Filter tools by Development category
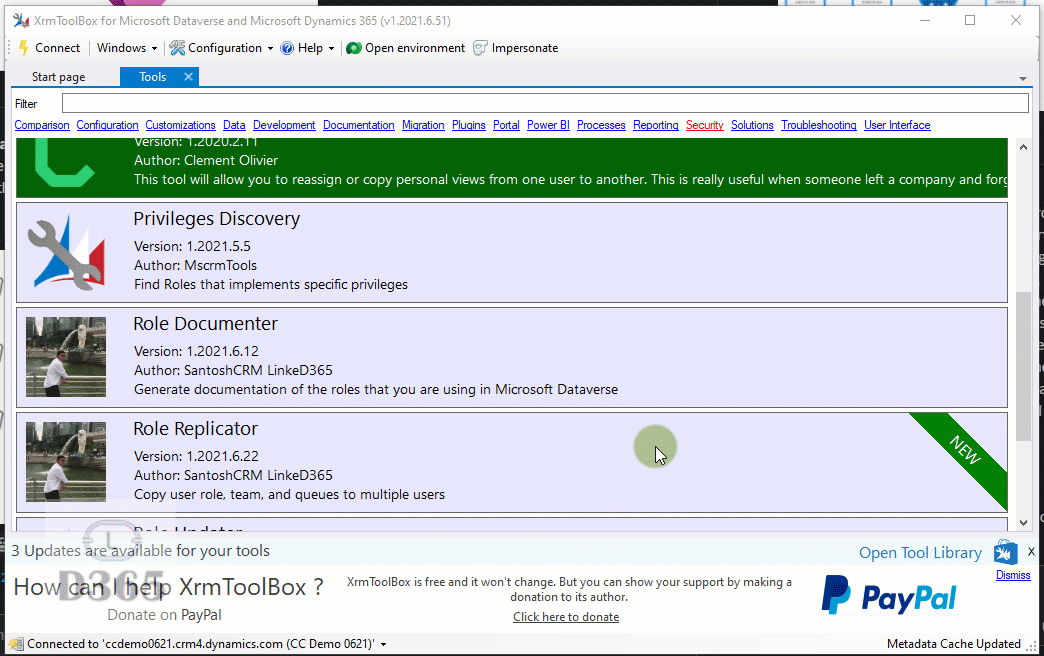This screenshot has width=1044, height=656. point(284,125)
